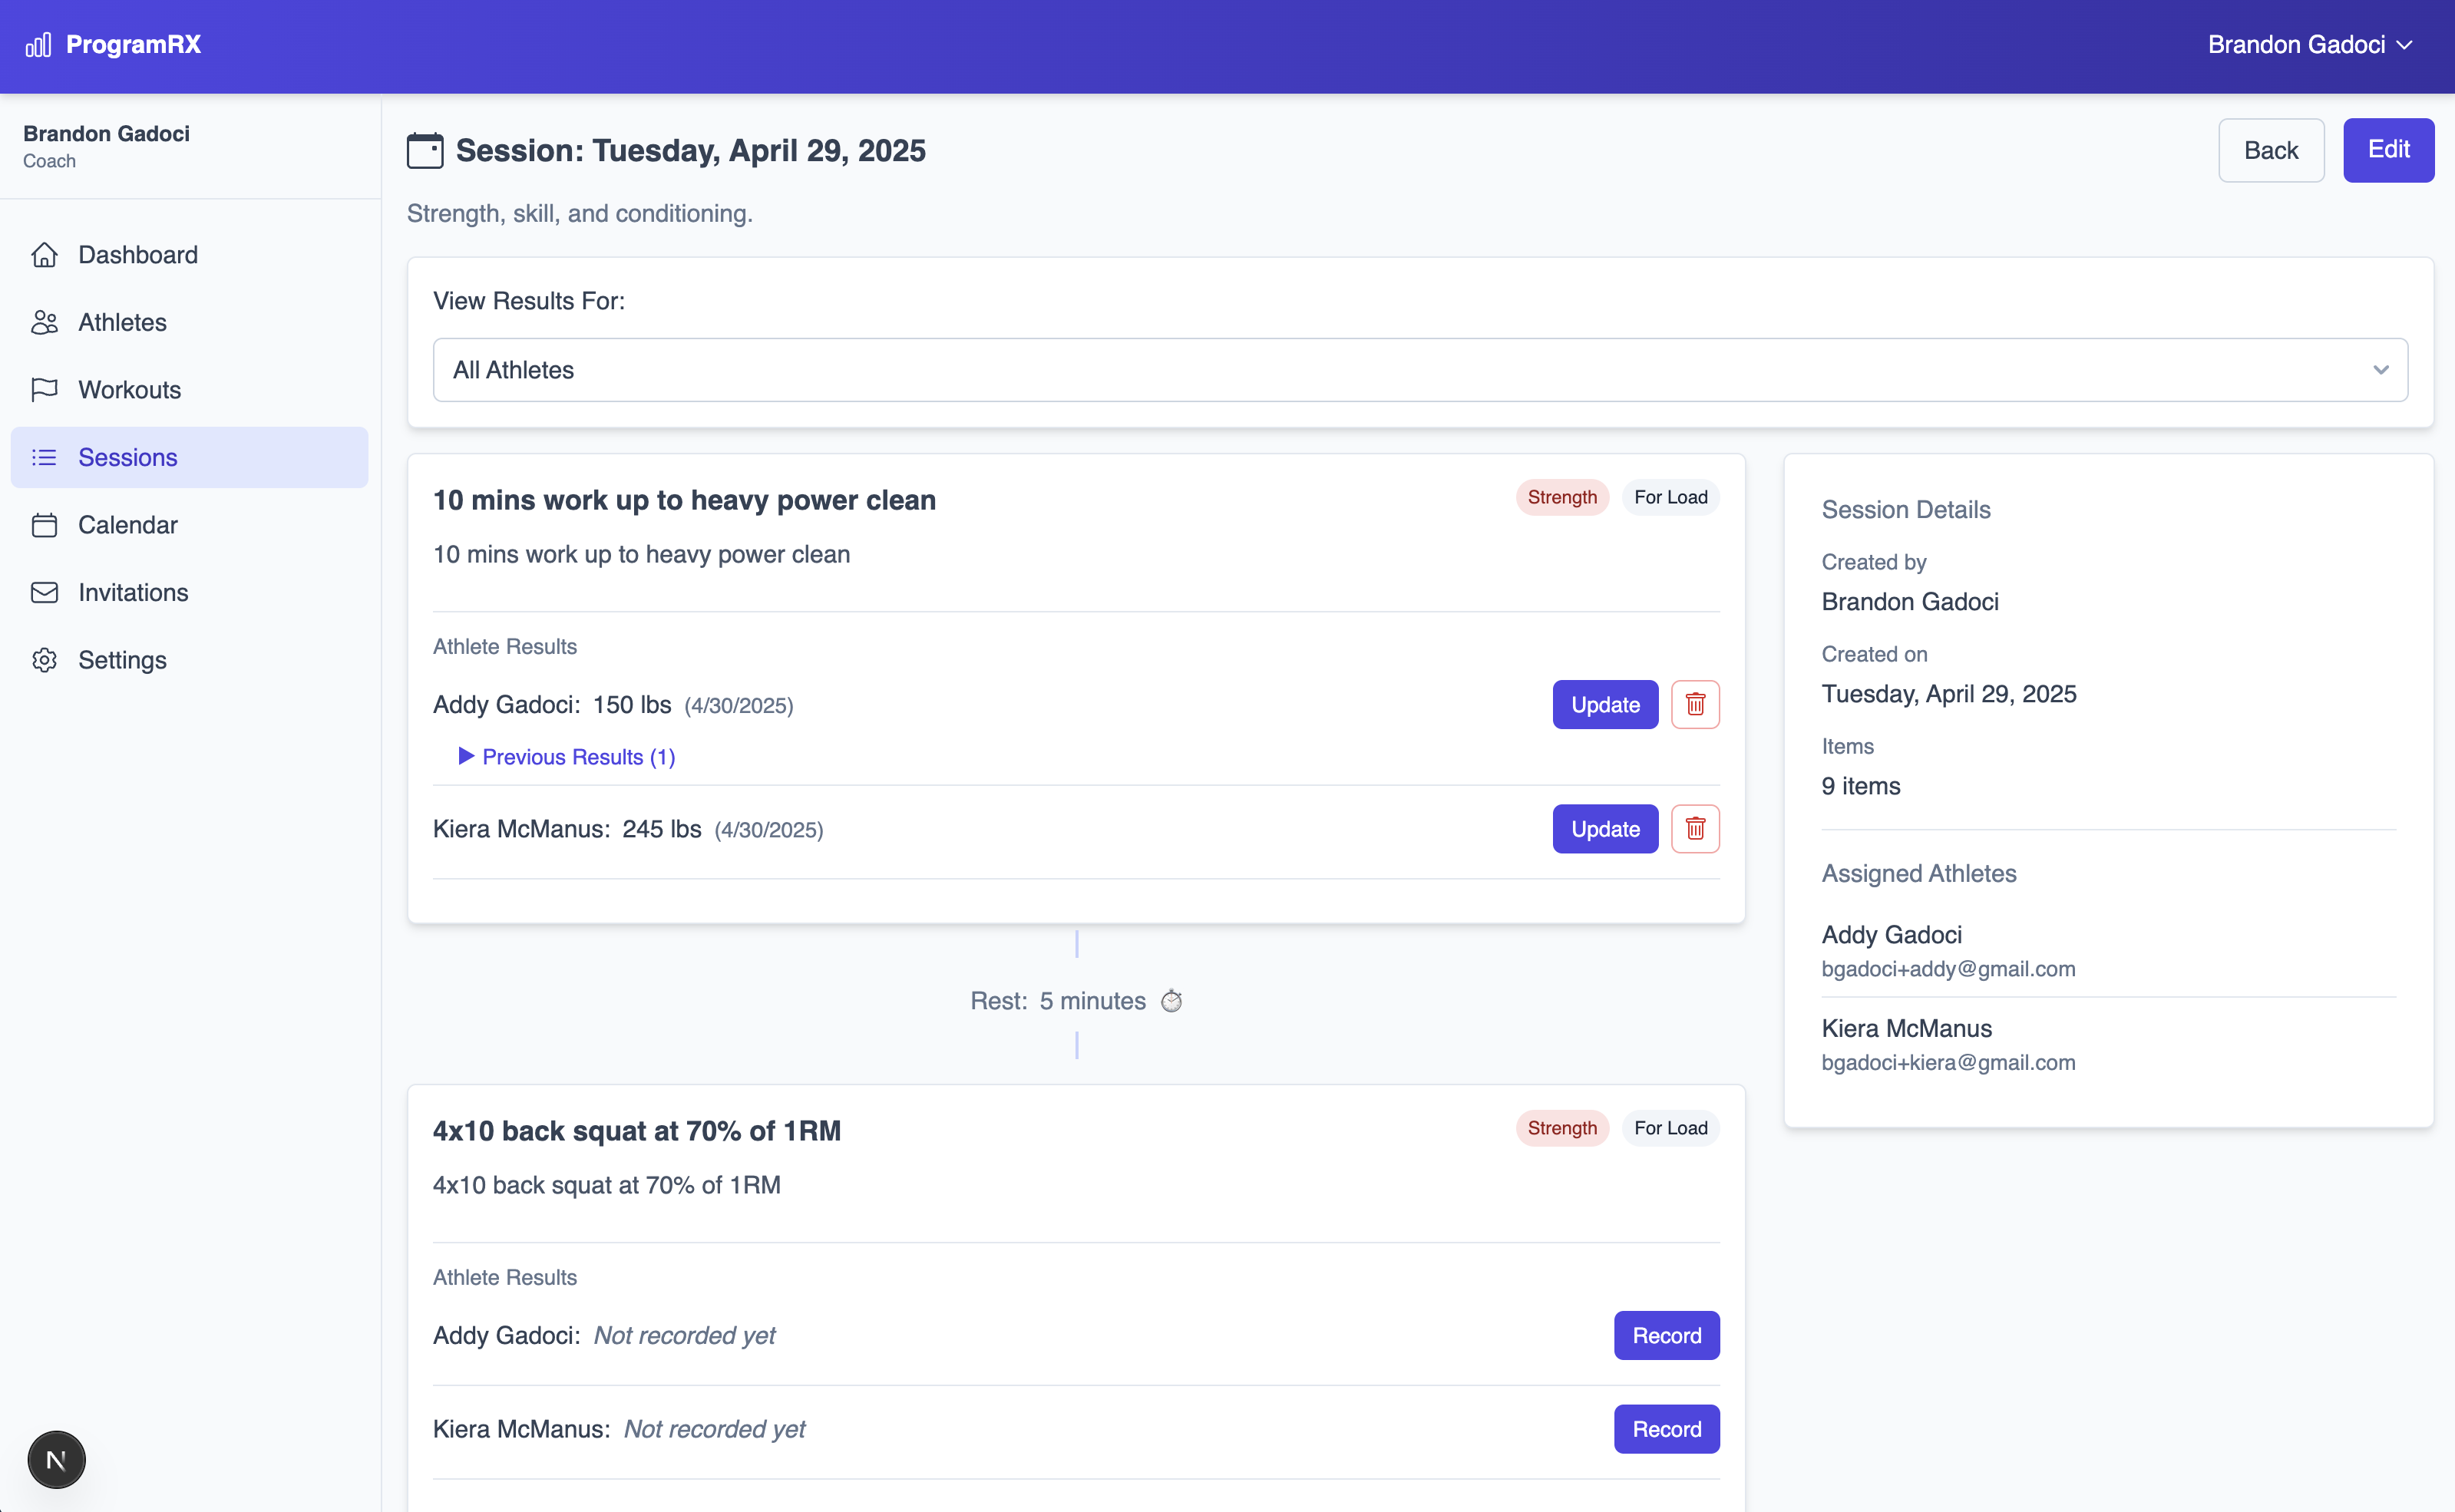Open the Brandon Gadoci user menu

(x=2310, y=45)
